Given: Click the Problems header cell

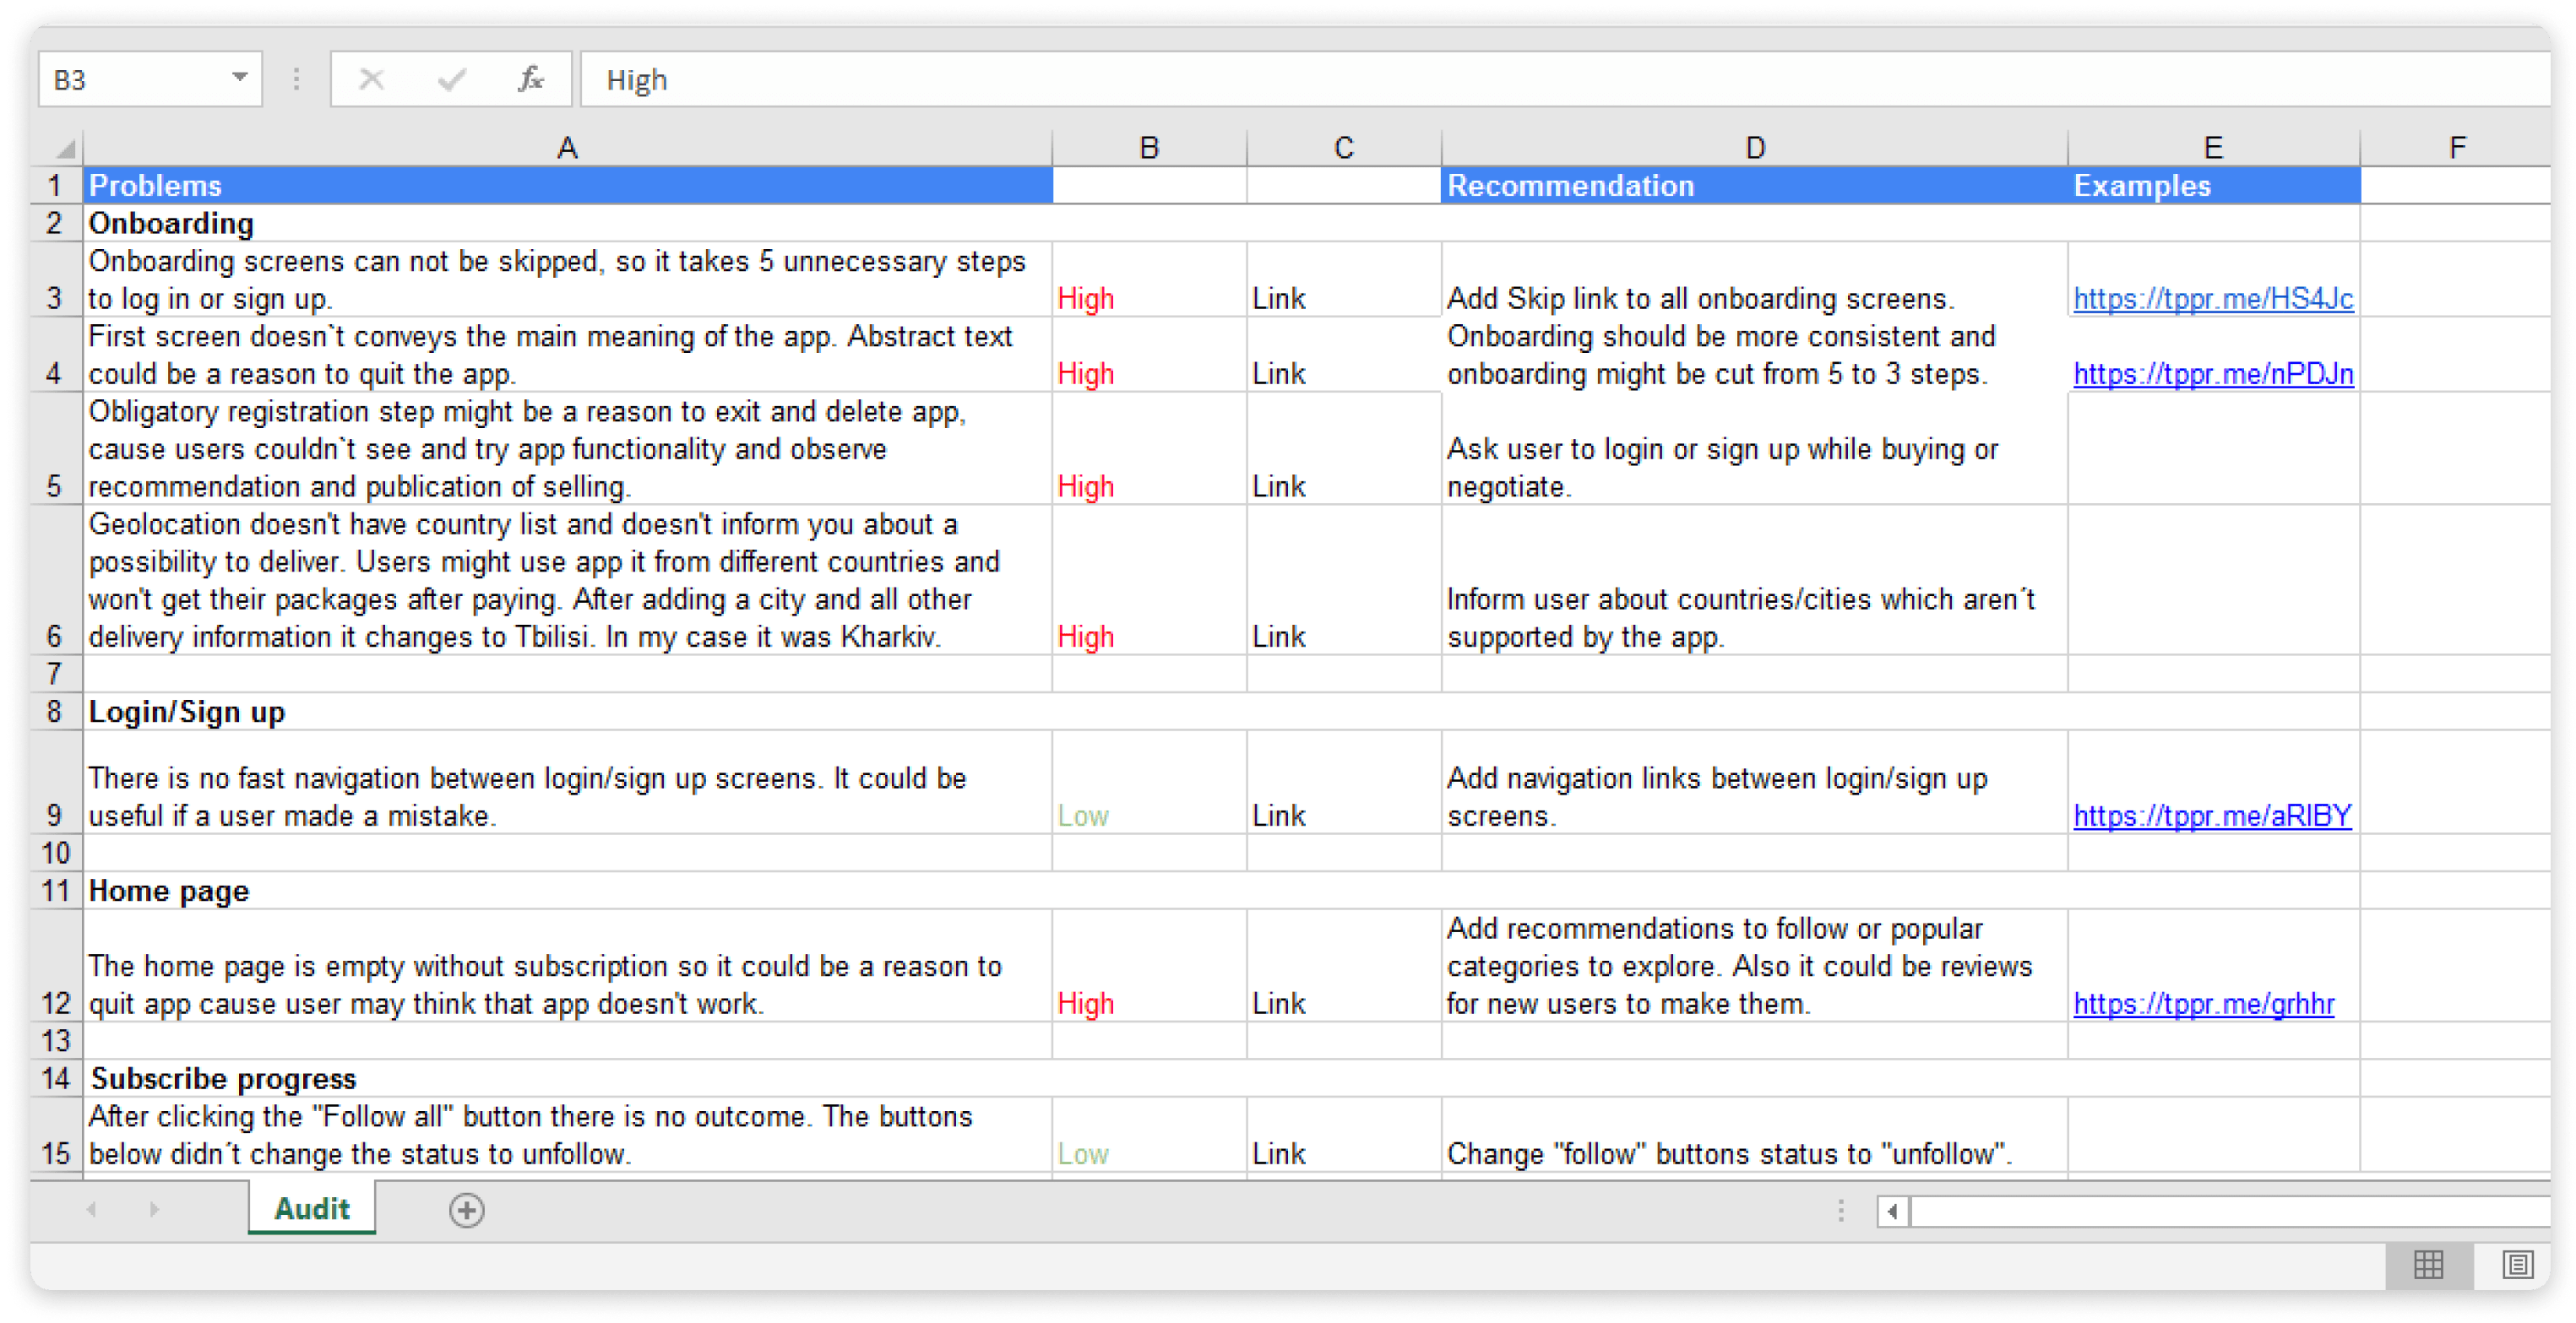Looking at the screenshot, I should [x=567, y=185].
